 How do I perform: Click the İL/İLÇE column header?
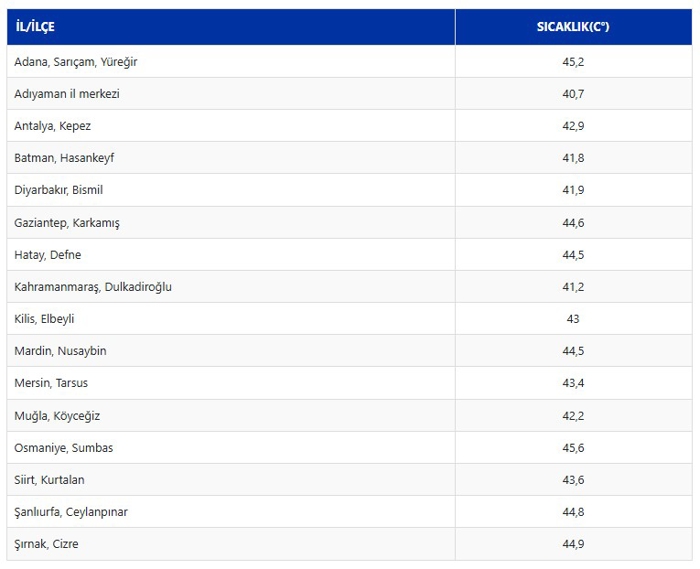click(x=35, y=27)
